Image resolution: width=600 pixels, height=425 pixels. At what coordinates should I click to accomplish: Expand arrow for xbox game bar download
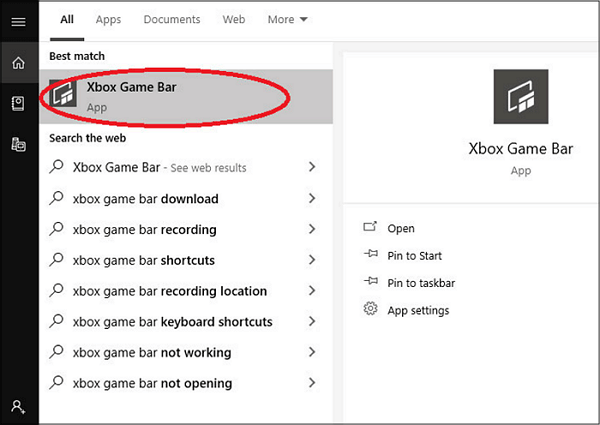(313, 199)
